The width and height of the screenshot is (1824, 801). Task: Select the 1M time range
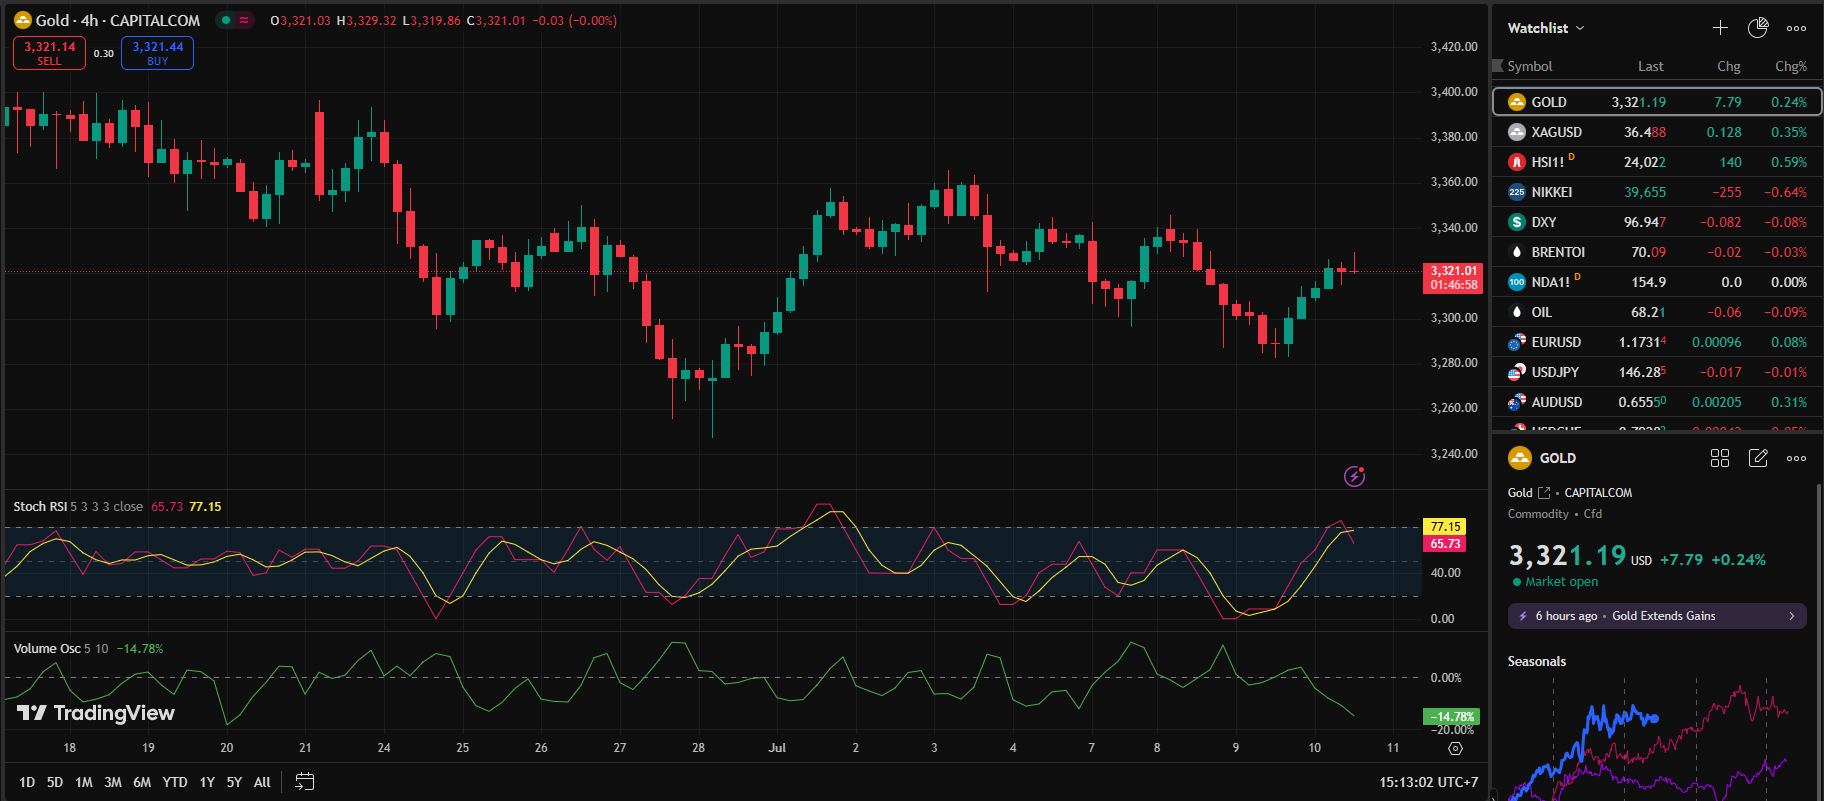84,782
